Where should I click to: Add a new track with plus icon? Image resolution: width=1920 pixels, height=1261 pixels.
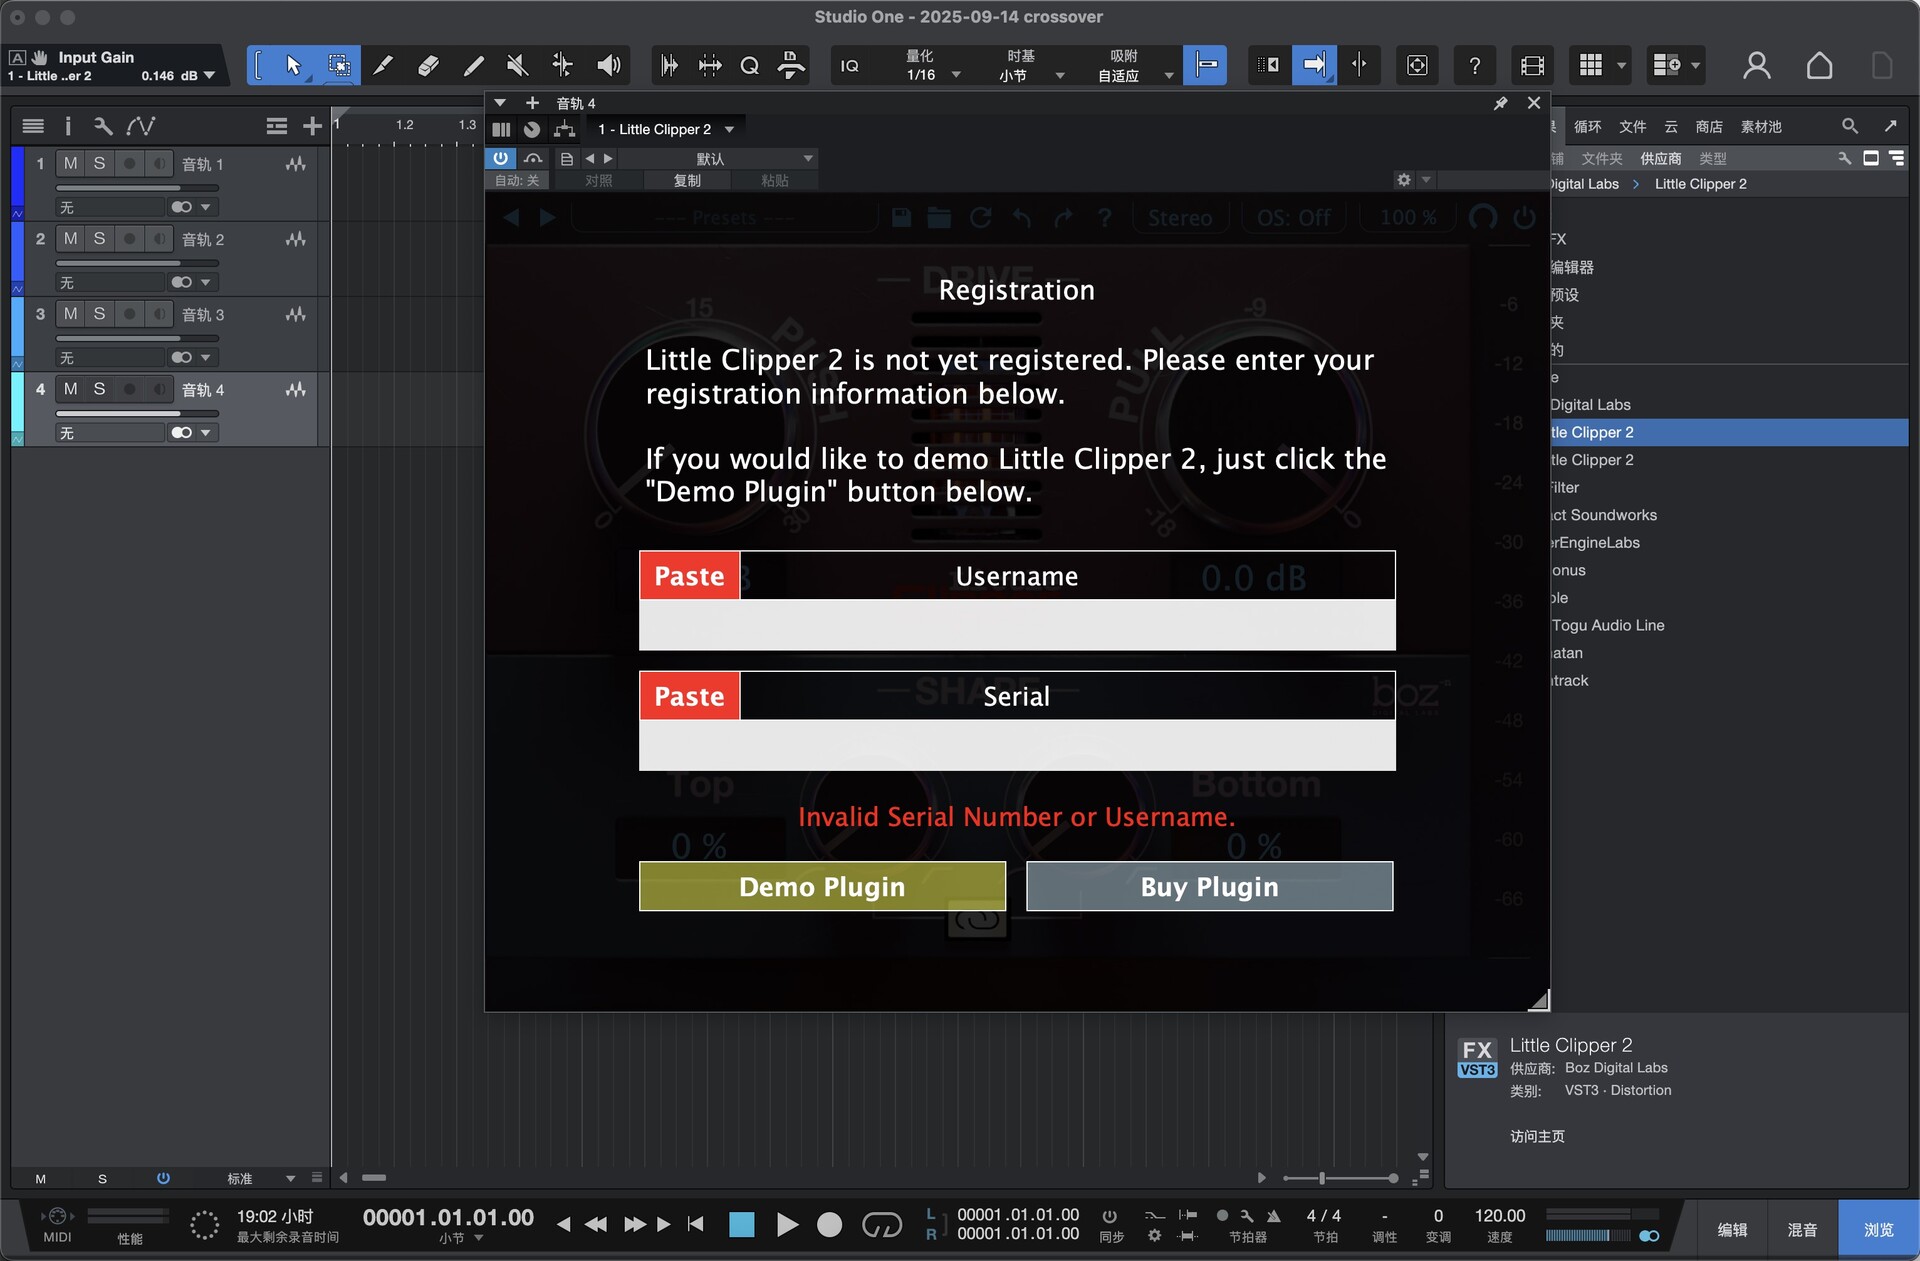(x=313, y=126)
